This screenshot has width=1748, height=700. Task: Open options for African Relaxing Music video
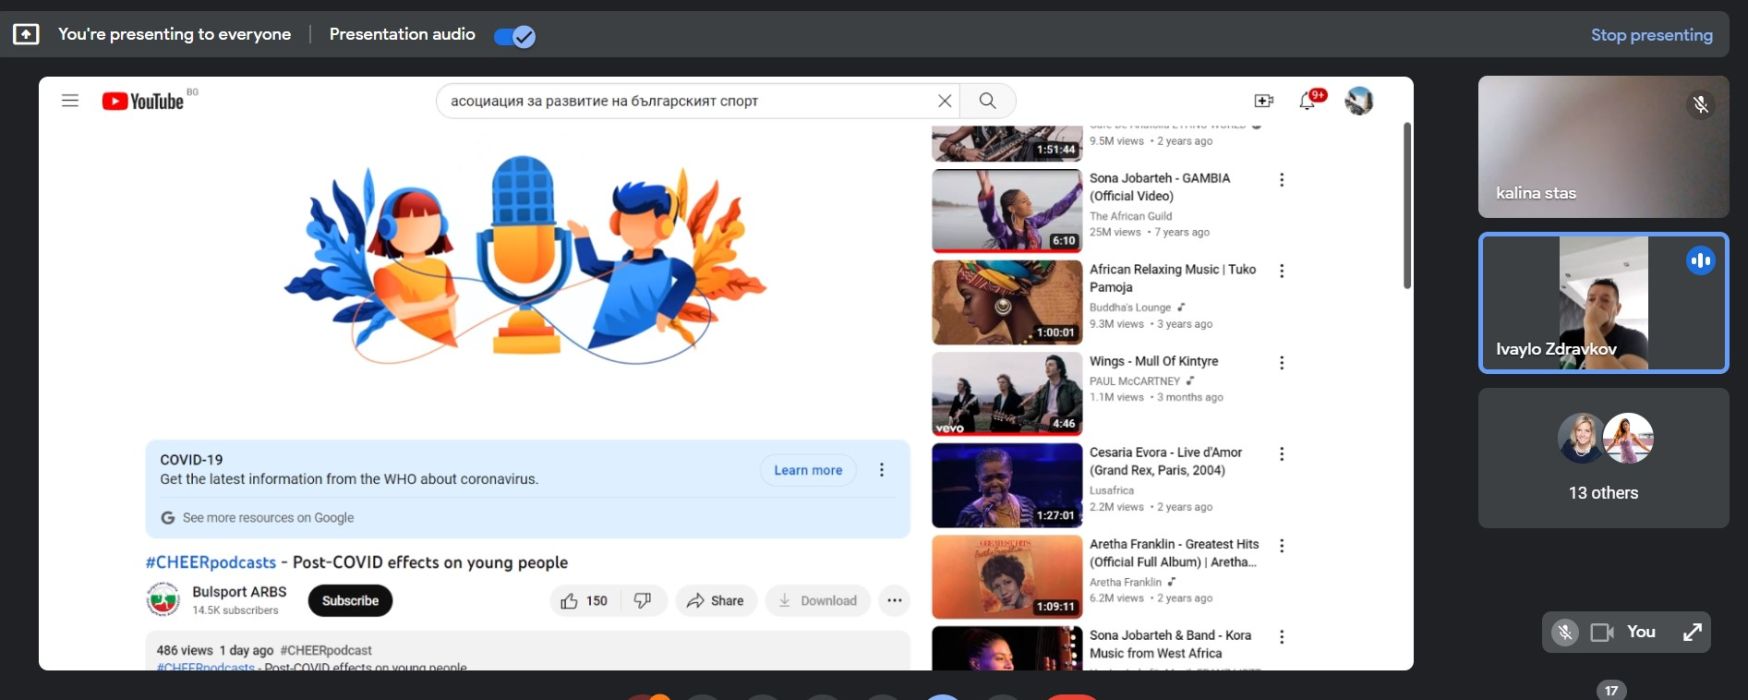1281,271
